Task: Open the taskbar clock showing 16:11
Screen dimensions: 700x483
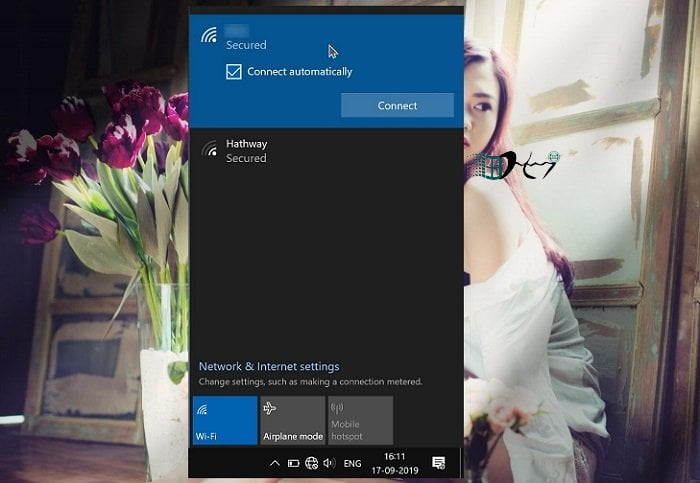Action: click(x=396, y=464)
